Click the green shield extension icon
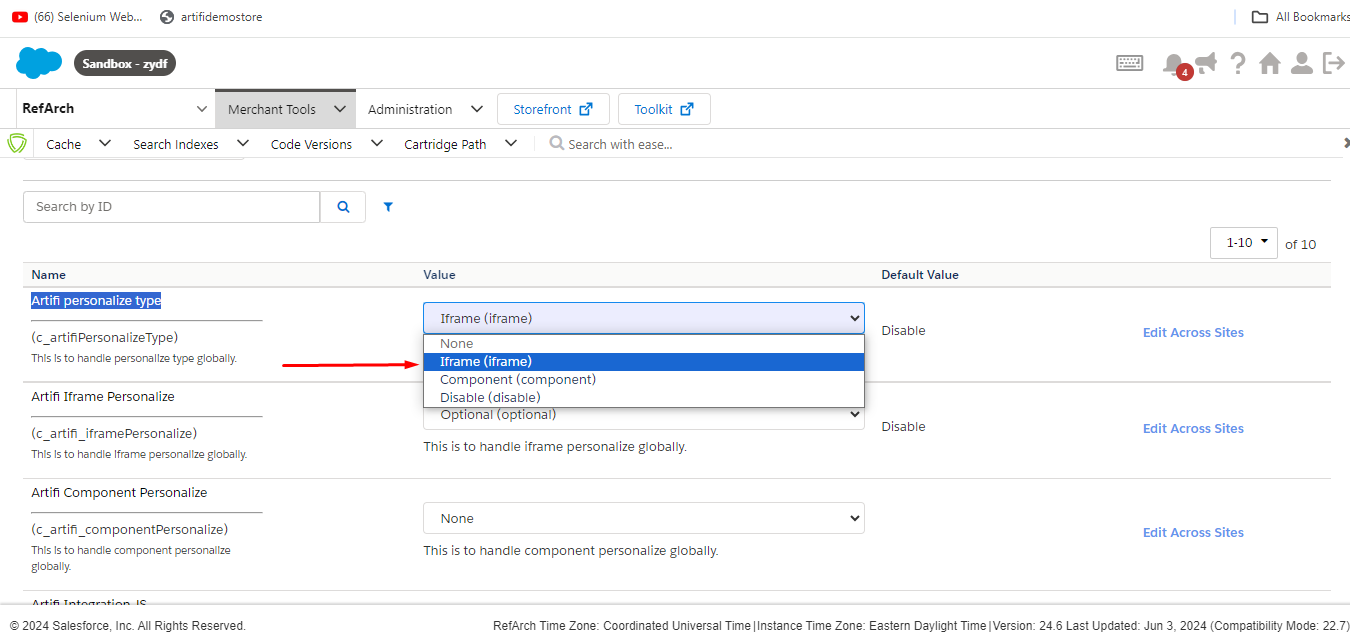 pyautogui.click(x=17, y=143)
